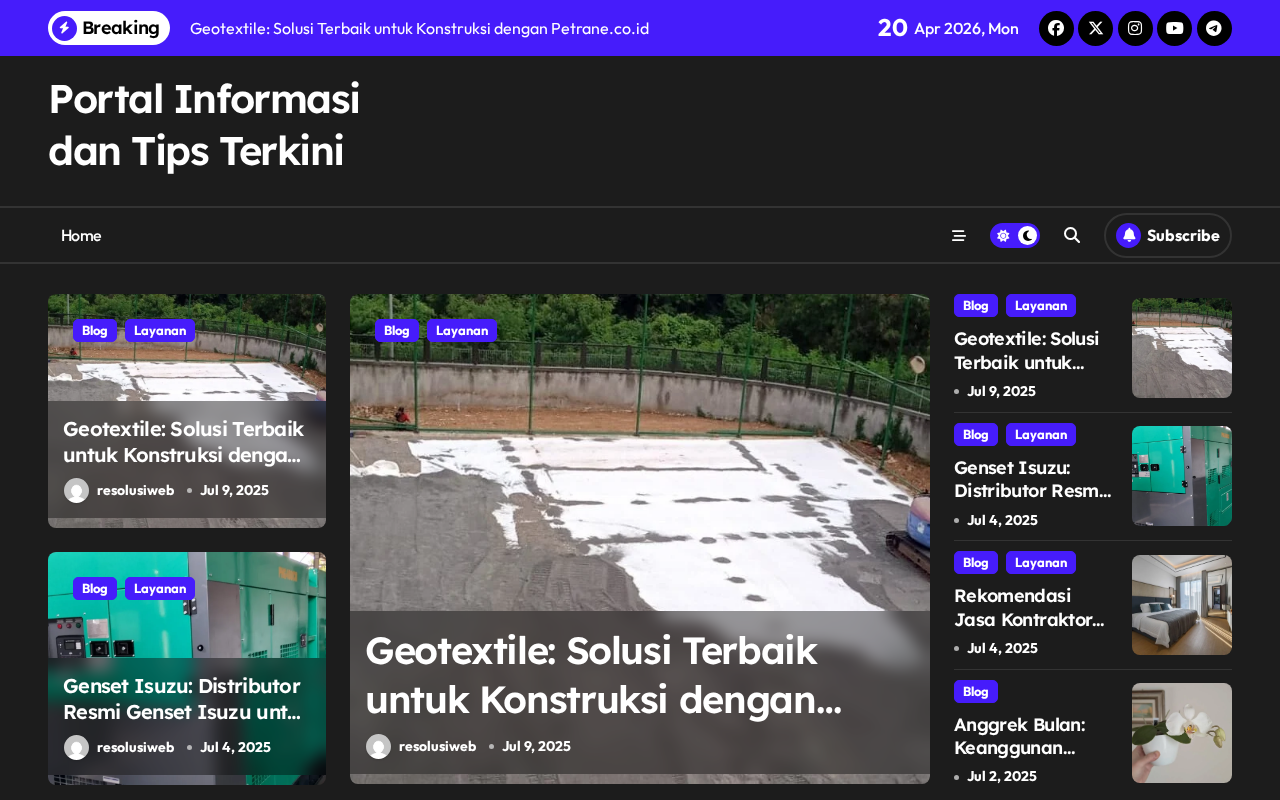
Task: Open the bedroom thumbnail for Jasa Kontraktor
Action: pos(1182,605)
